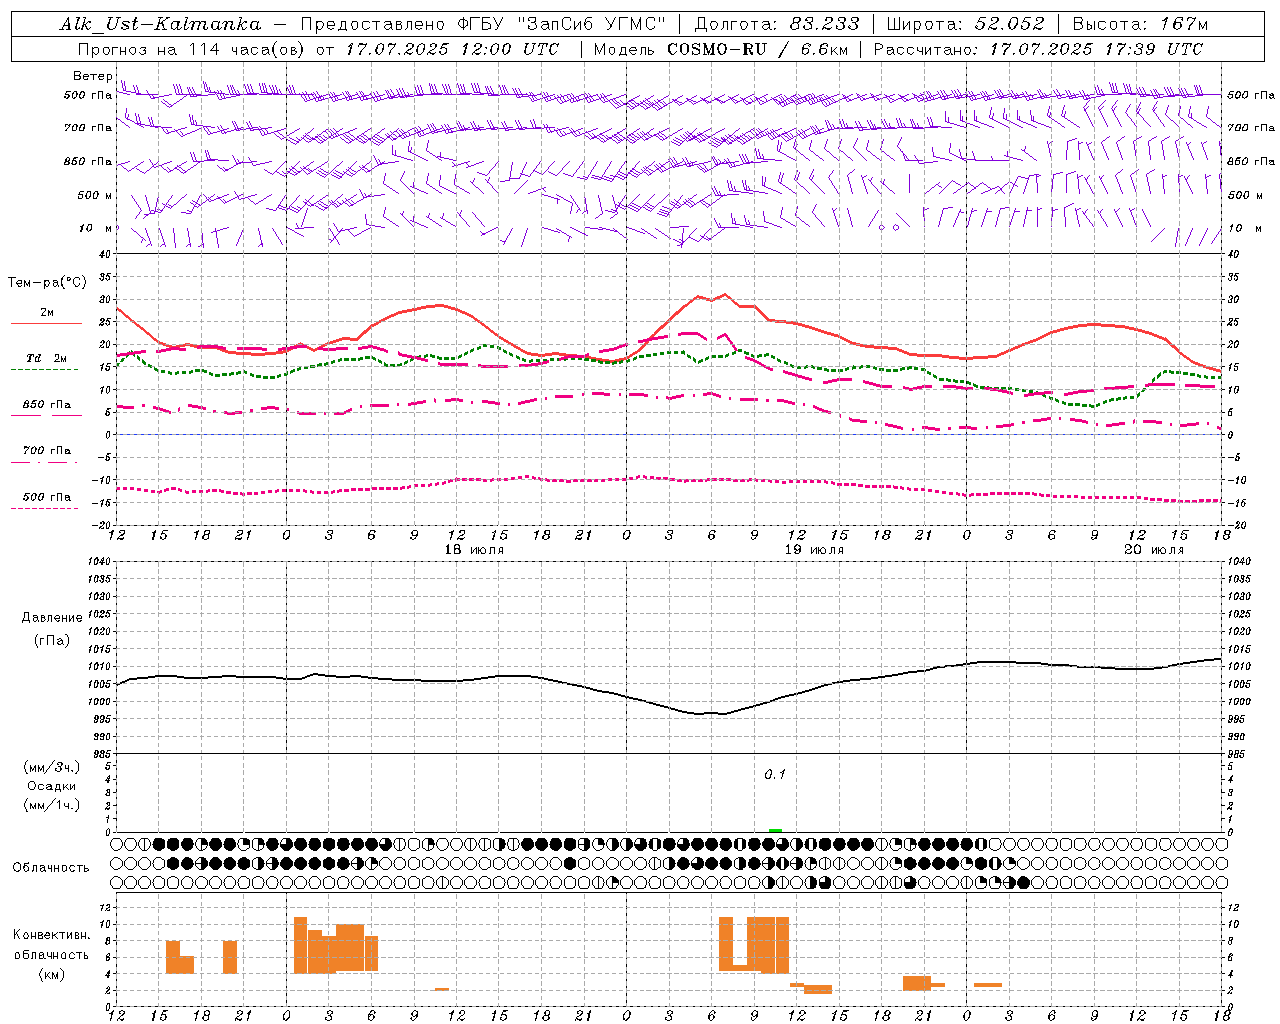This screenshot has width=1280, height=1024.
Task: Click the 850 гПа temperature legend entry
Action: click(x=46, y=405)
